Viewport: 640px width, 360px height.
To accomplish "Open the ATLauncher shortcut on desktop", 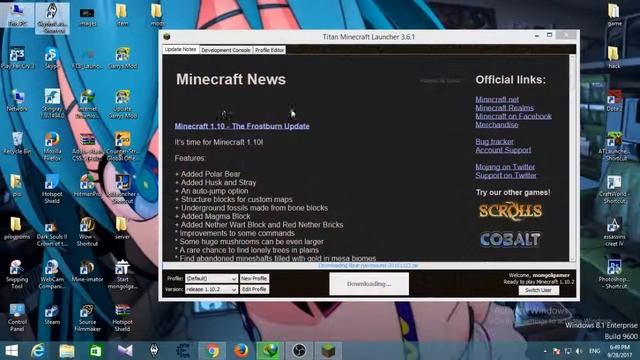I will 614,146.
